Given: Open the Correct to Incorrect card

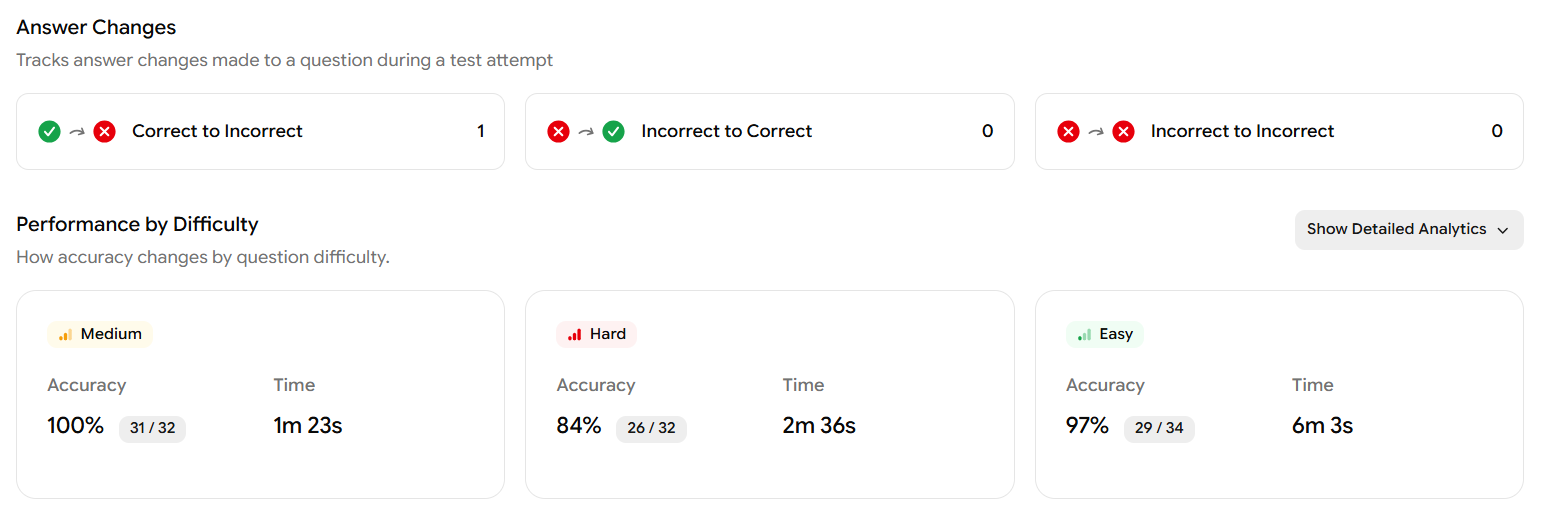Looking at the screenshot, I should click(x=260, y=131).
